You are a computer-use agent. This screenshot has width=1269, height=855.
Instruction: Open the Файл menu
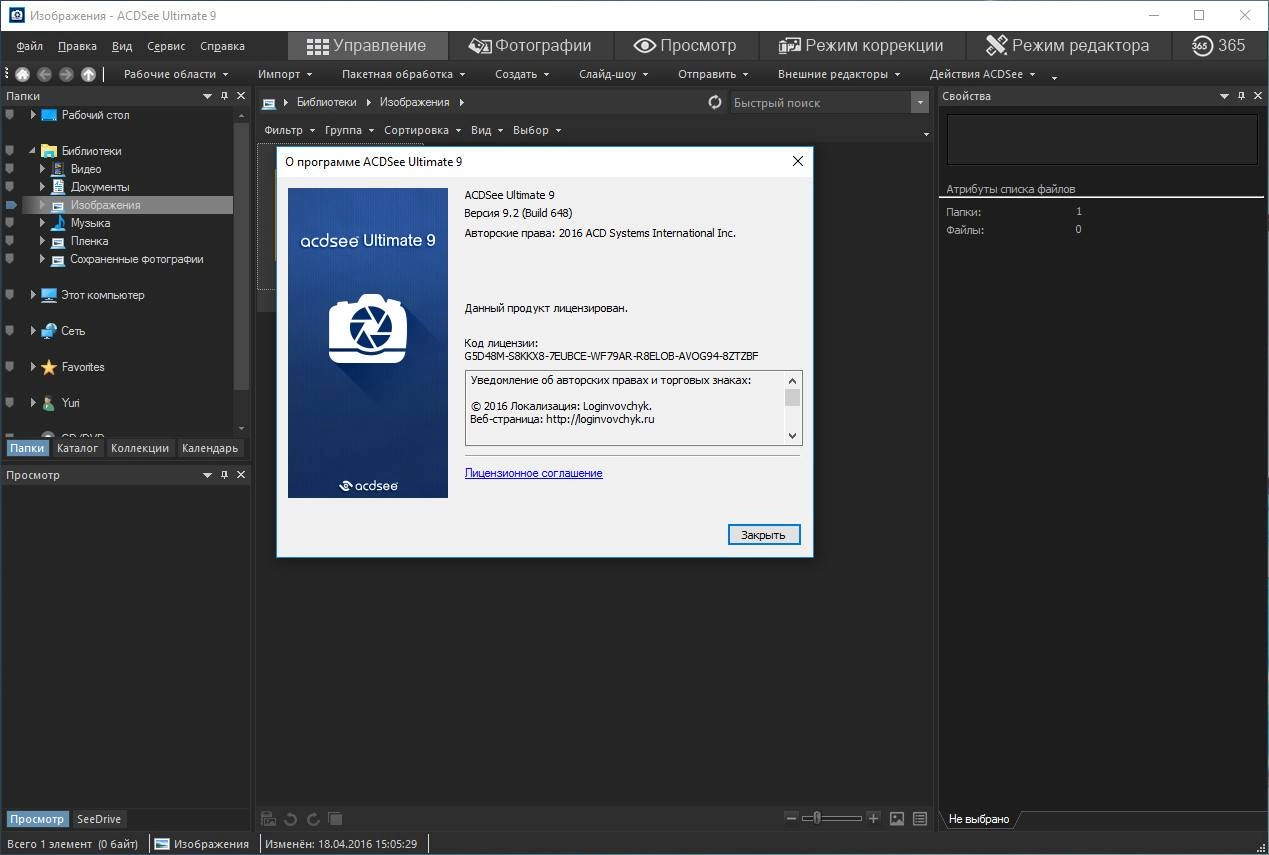[29, 46]
